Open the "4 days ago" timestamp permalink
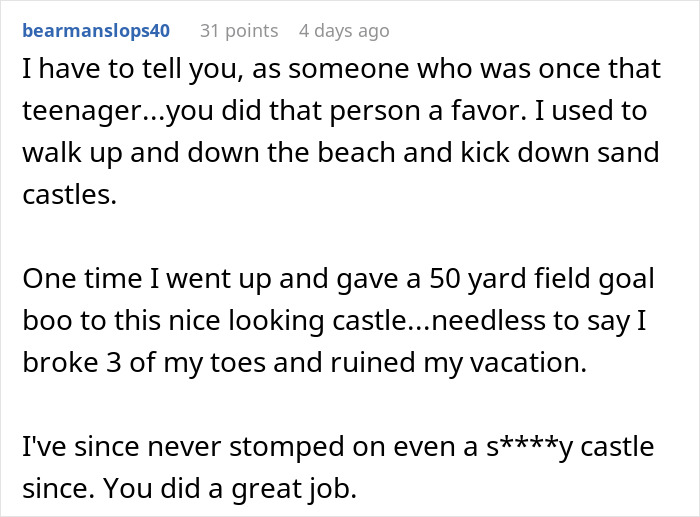 pos(343,31)
